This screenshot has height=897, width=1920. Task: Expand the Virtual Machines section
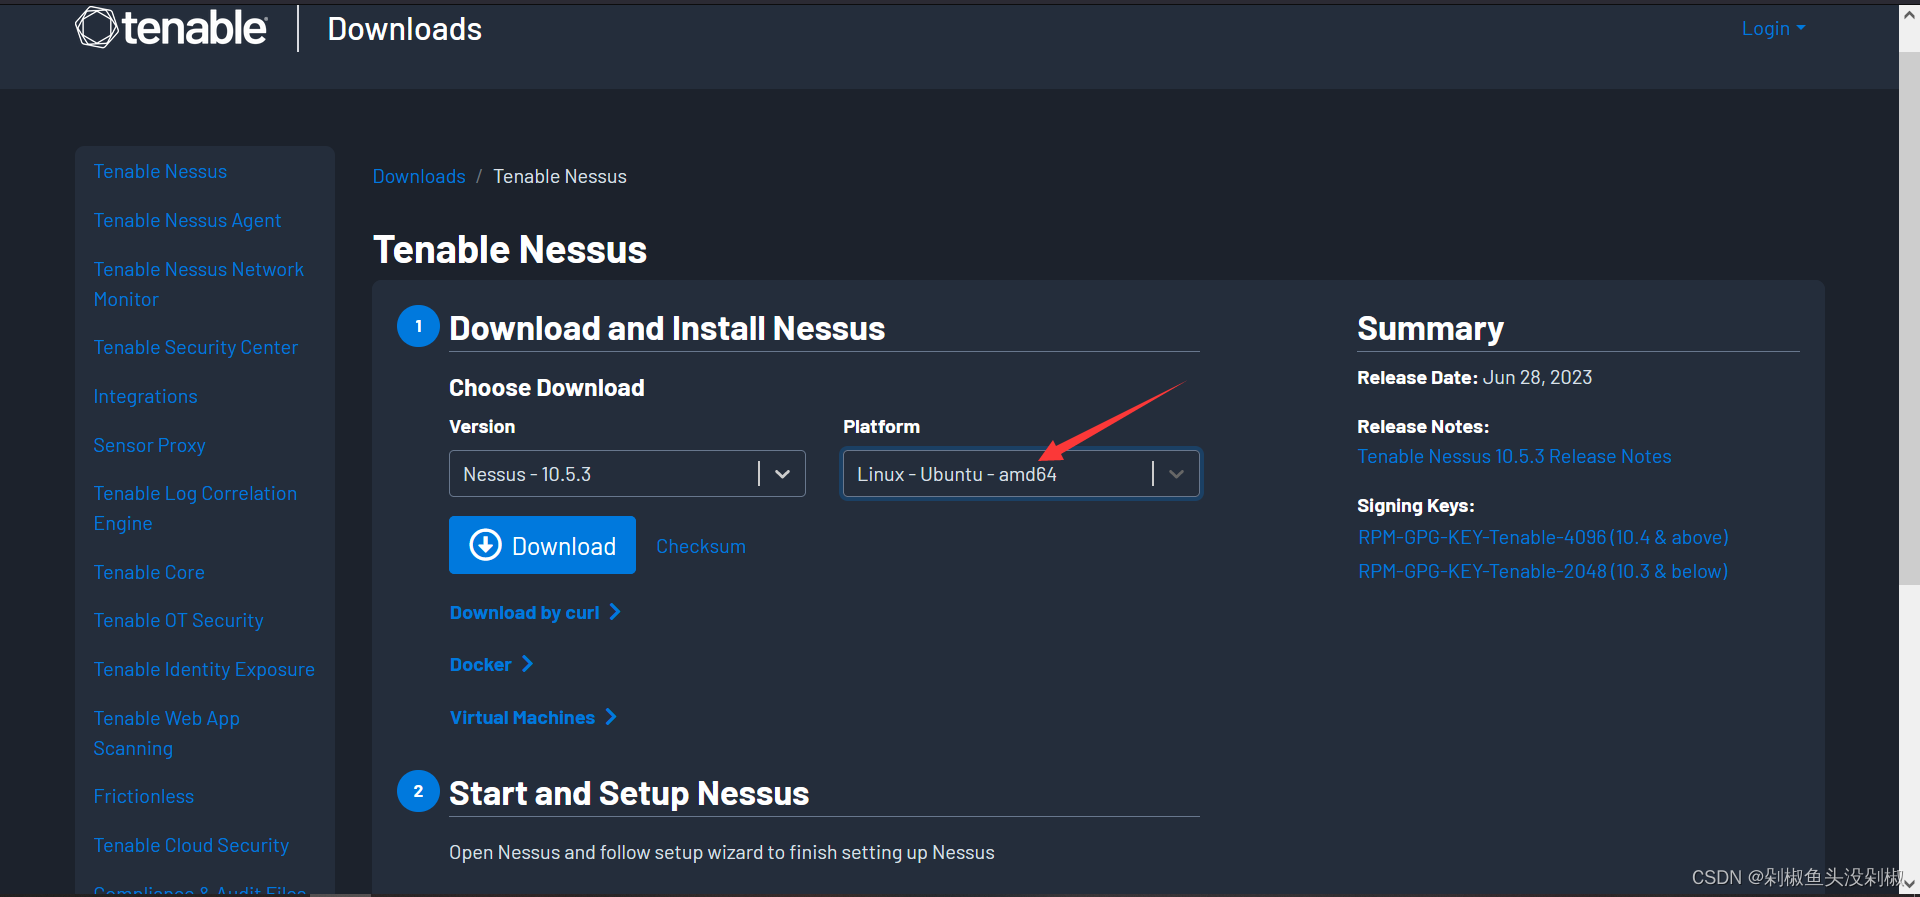pos(533,717)
